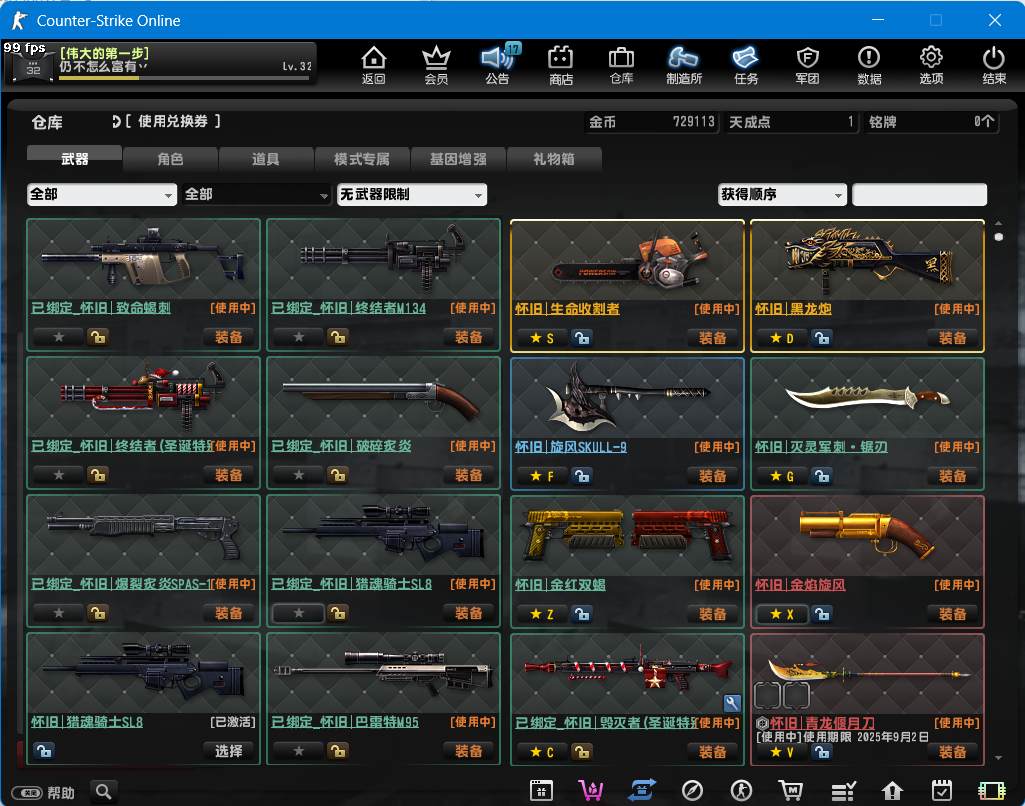Image resolution: width=1025 pixels, height=806 pixels.
Task: Toggle star F on 旋风SKULL-9
Action: pos(542,476)
